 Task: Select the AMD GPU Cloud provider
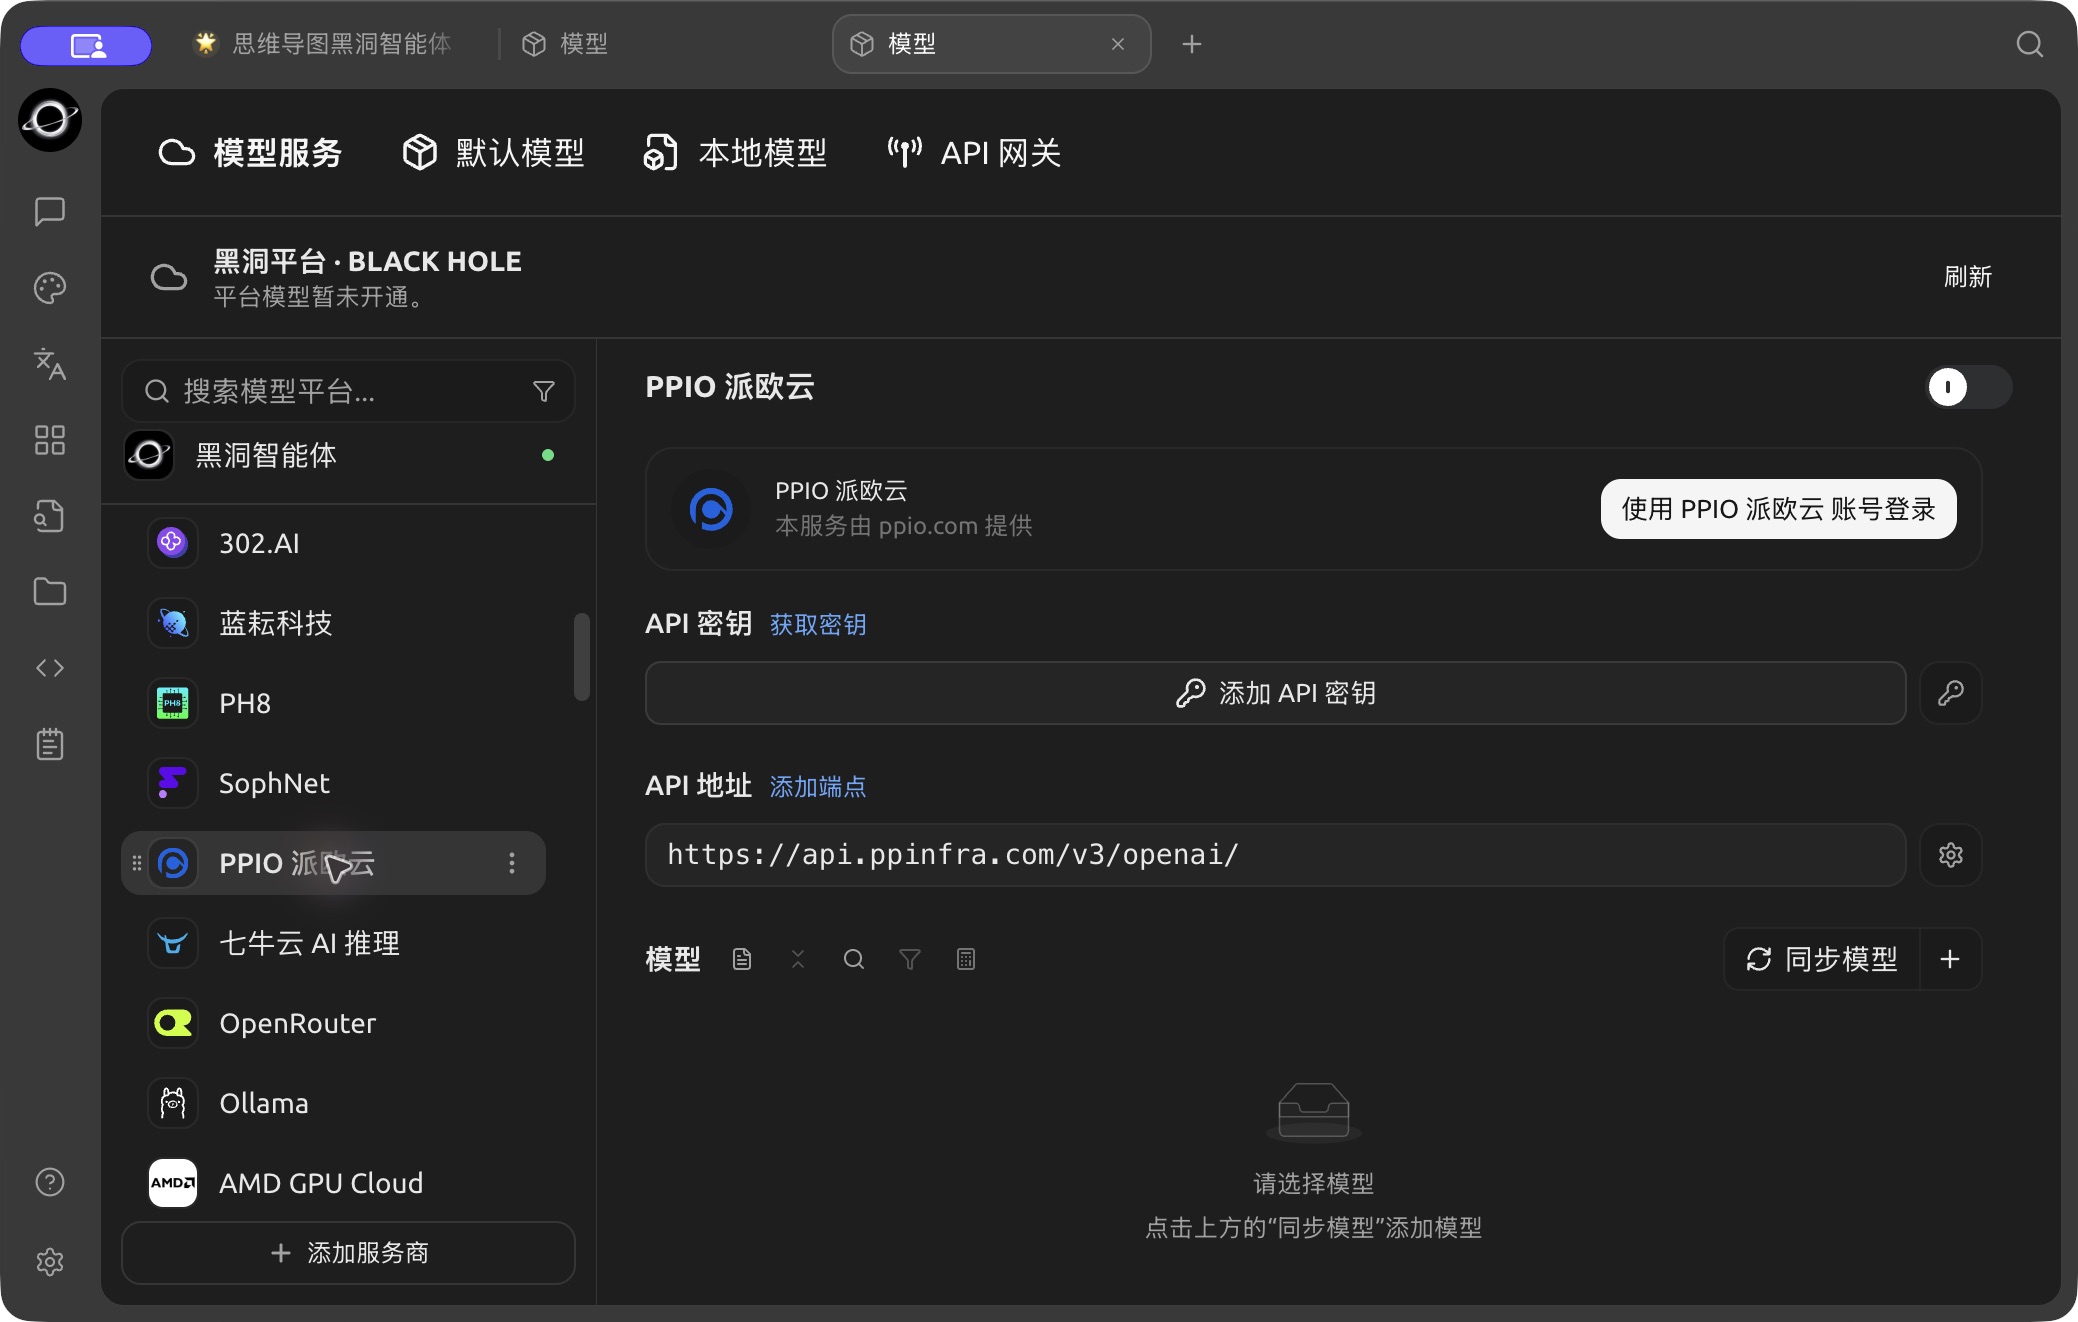(334, 1183)
